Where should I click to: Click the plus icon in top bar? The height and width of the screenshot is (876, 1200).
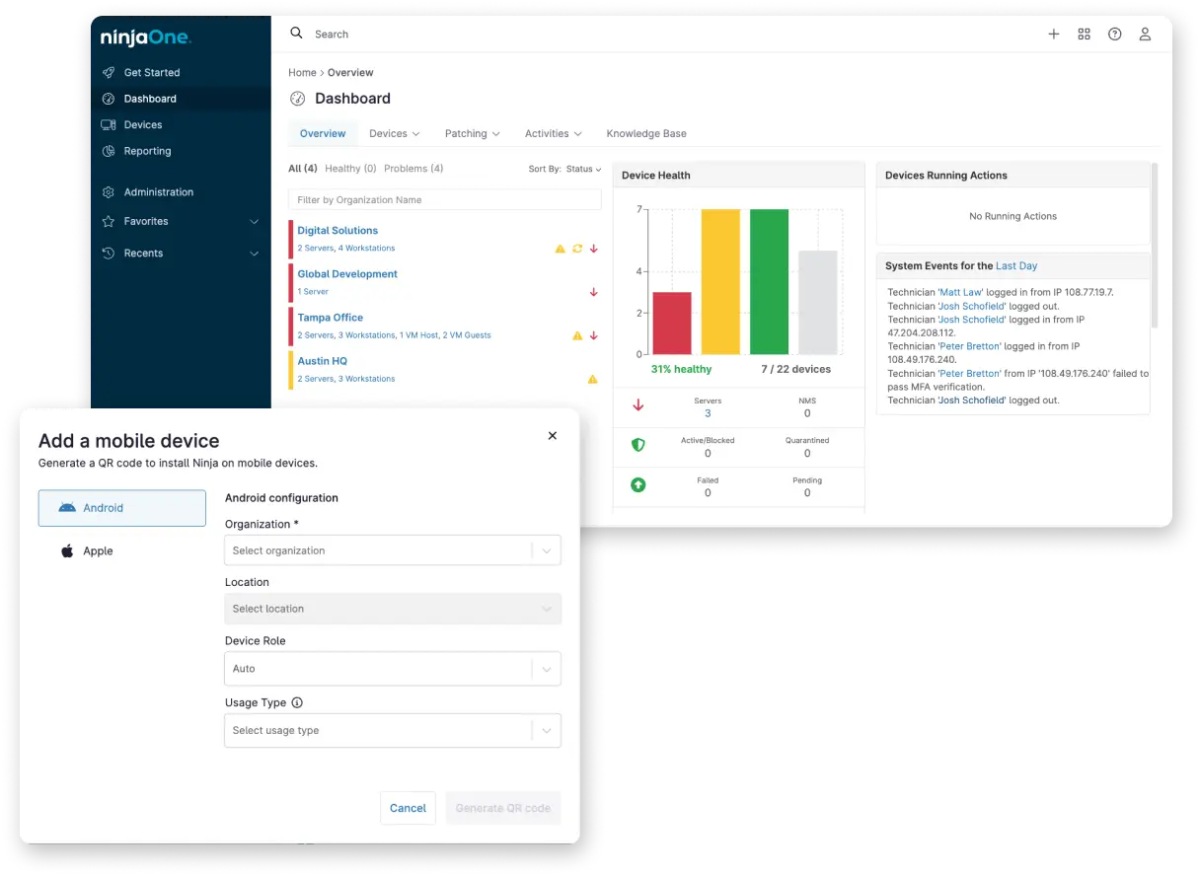[1053, 34]
